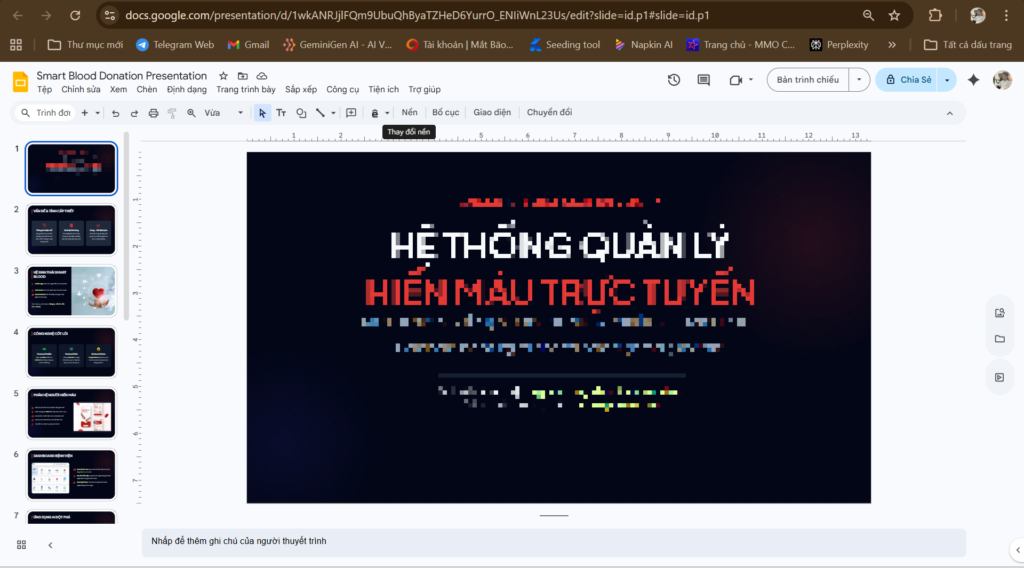Open the "Chèn" menu
This screenshot has width=1024, height=568.
147,90
